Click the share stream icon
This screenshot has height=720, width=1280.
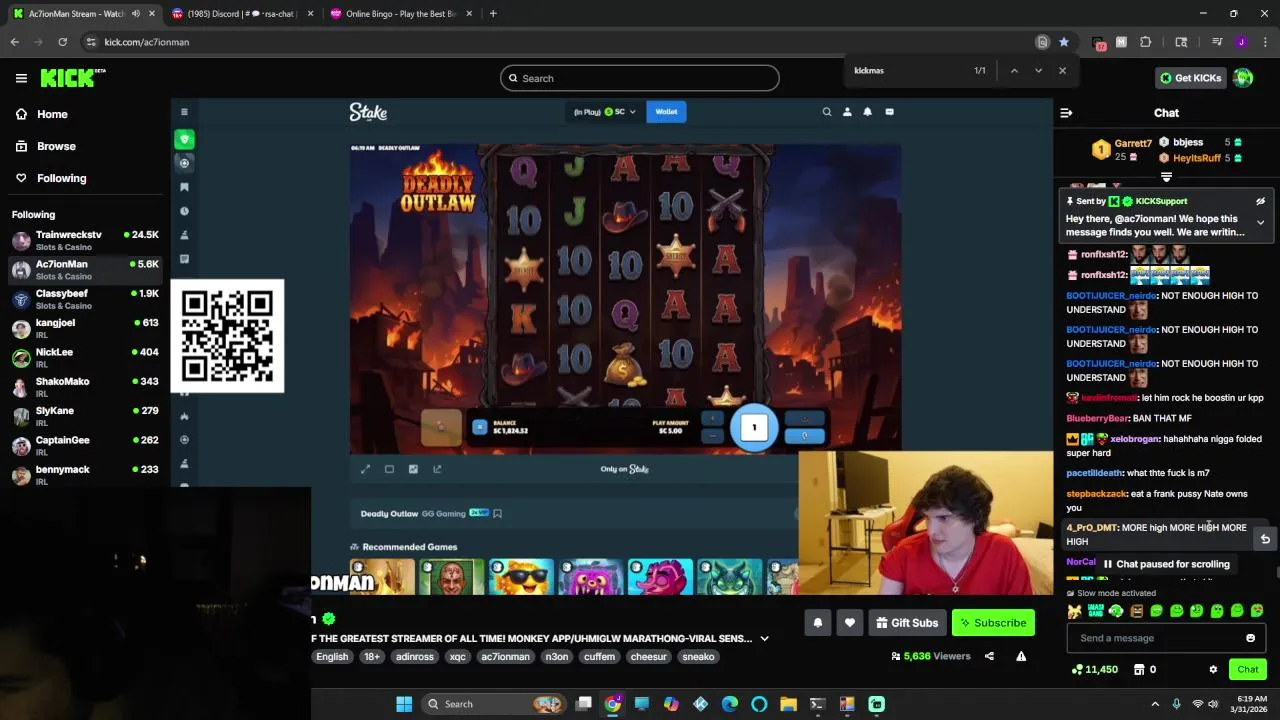pyautogui.click(x=989, y=656)
